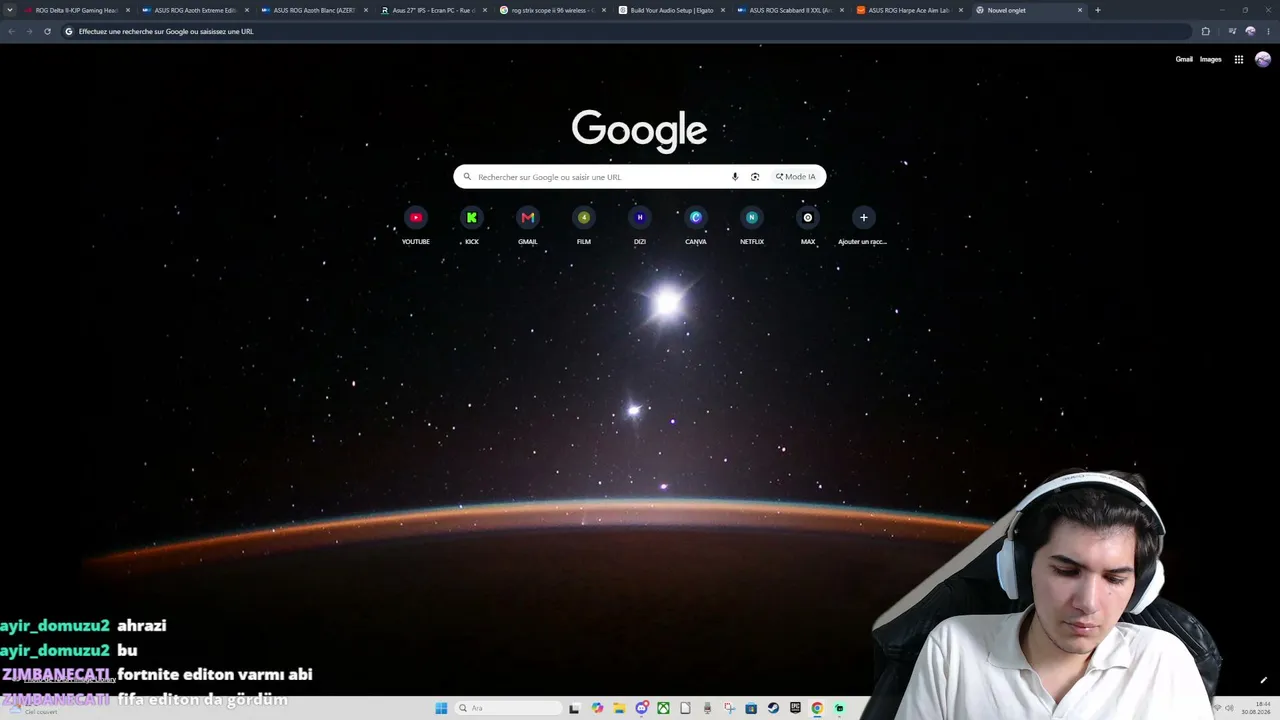The height and width of the screenshot is (720, 1280).
Task: Open the taskbar clock and date
Action: click(x=1256, y=708)
